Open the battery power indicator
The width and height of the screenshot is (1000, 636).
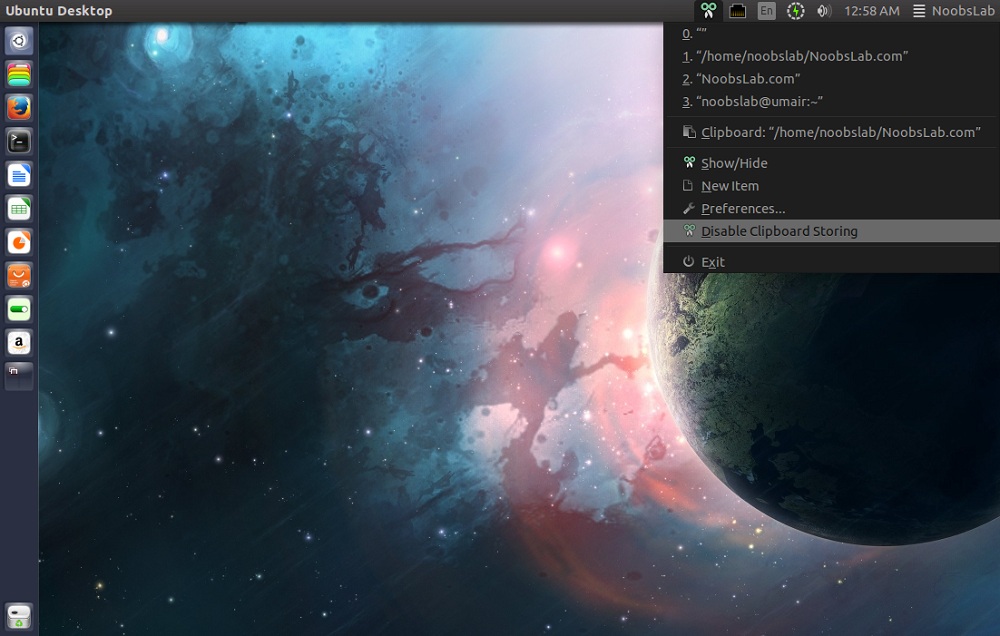point(795,11)
